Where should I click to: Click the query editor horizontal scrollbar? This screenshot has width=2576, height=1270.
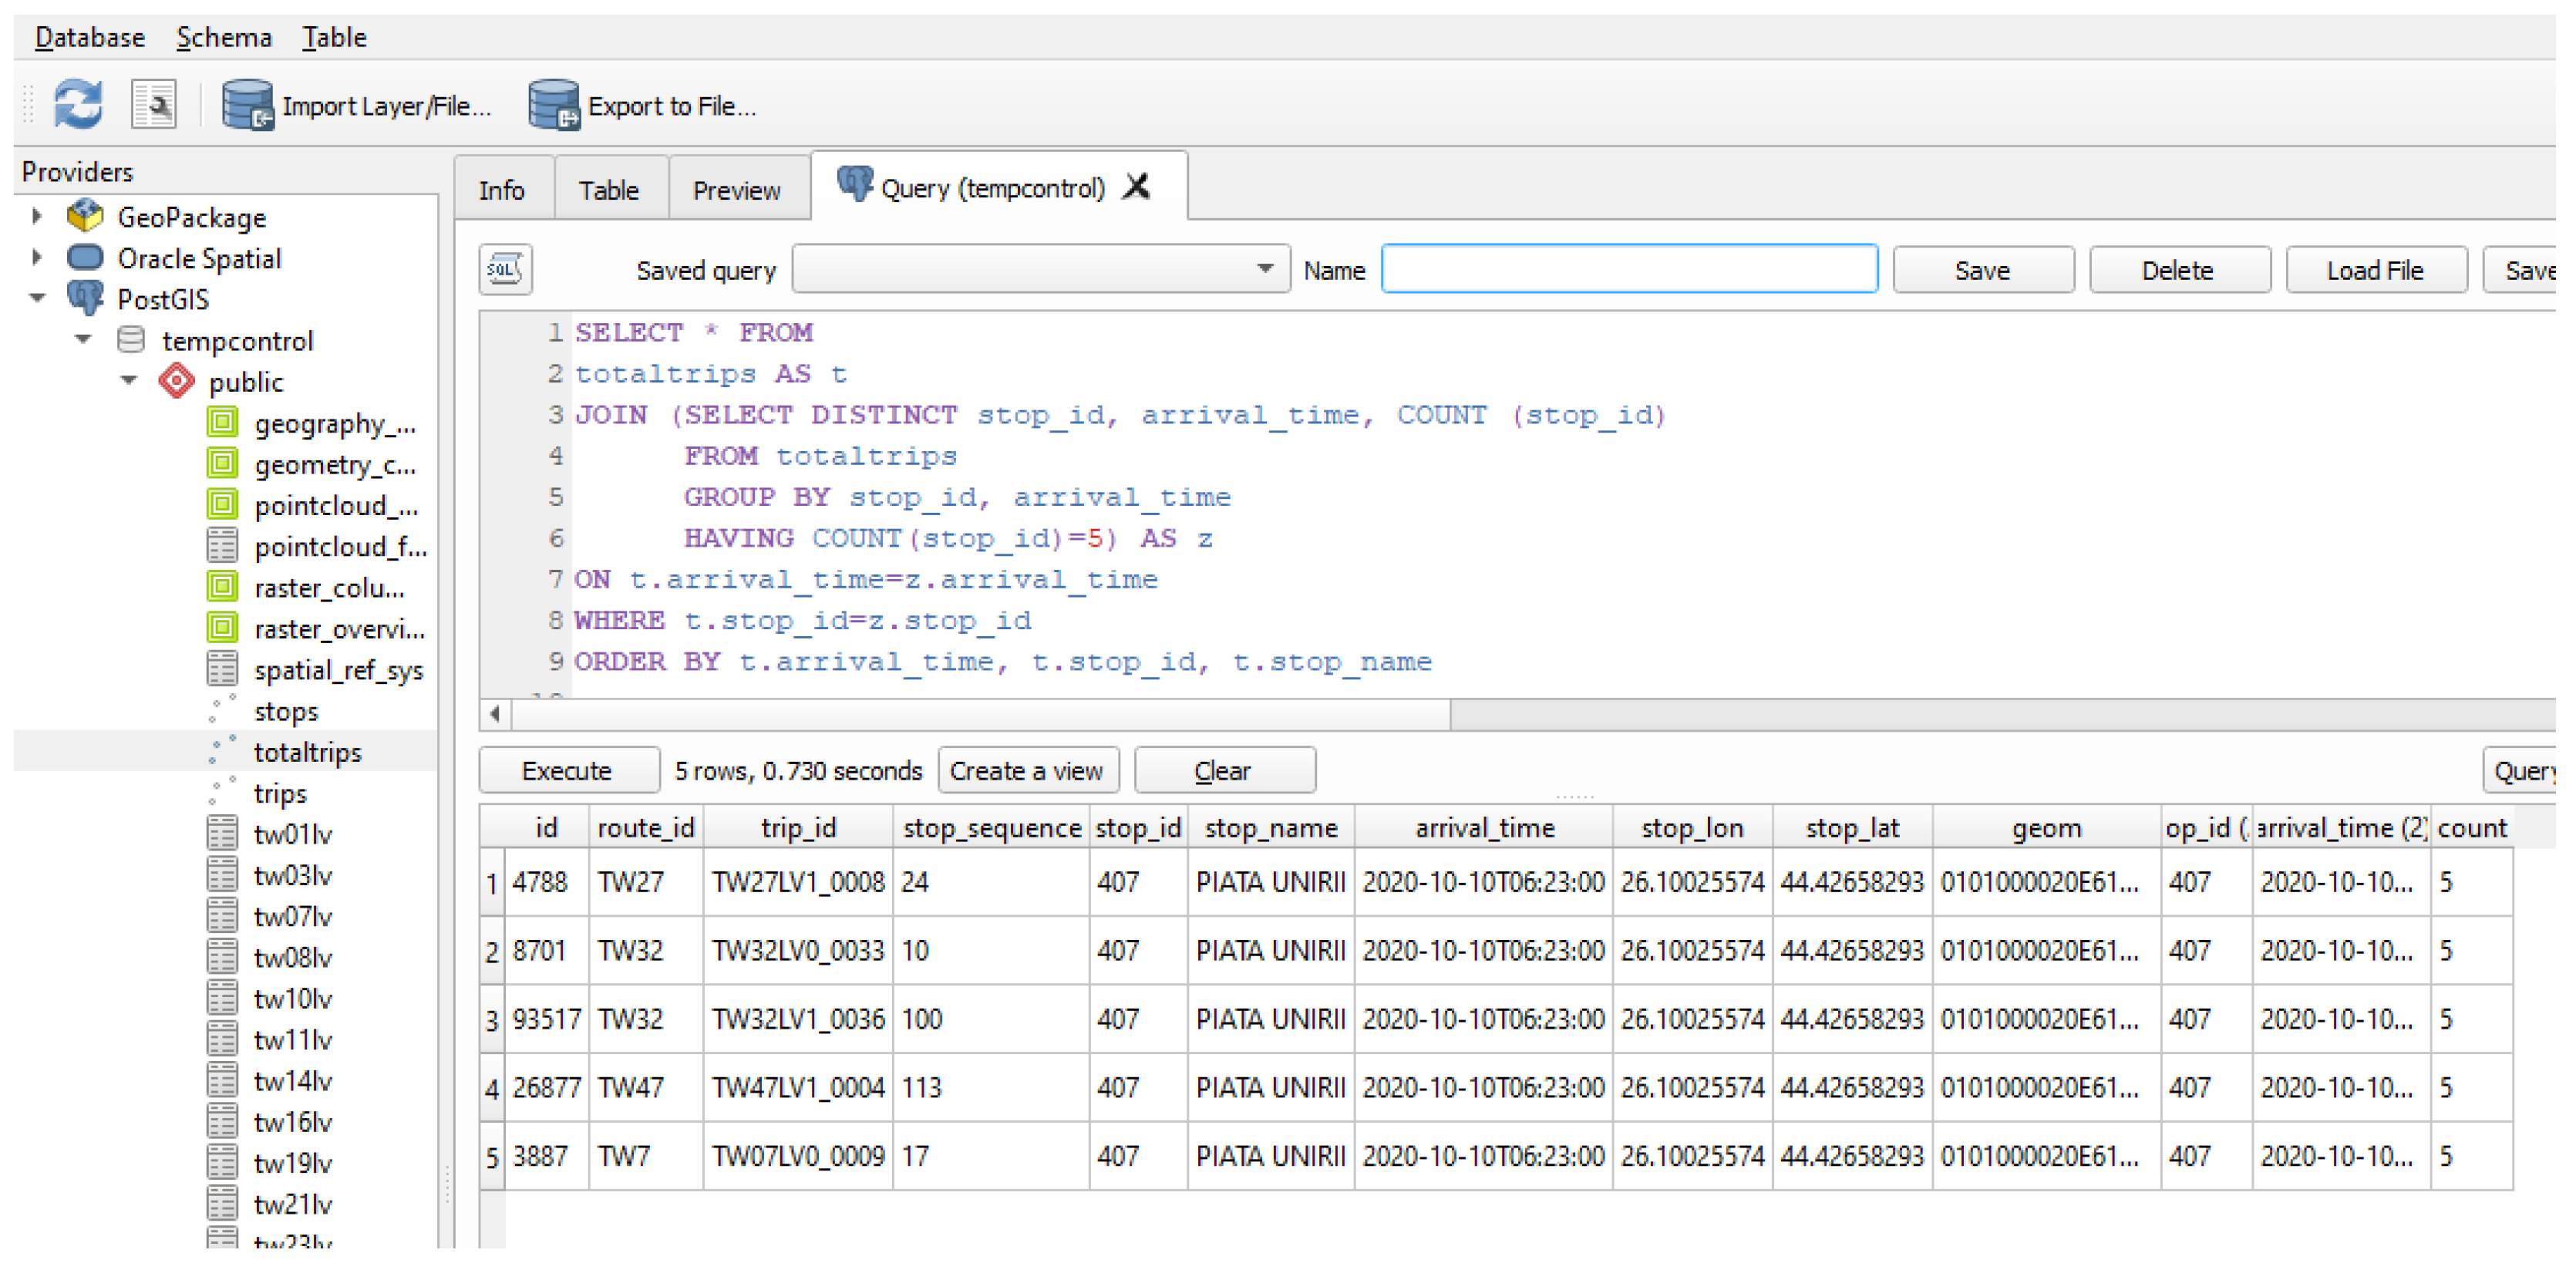(980, 714)
